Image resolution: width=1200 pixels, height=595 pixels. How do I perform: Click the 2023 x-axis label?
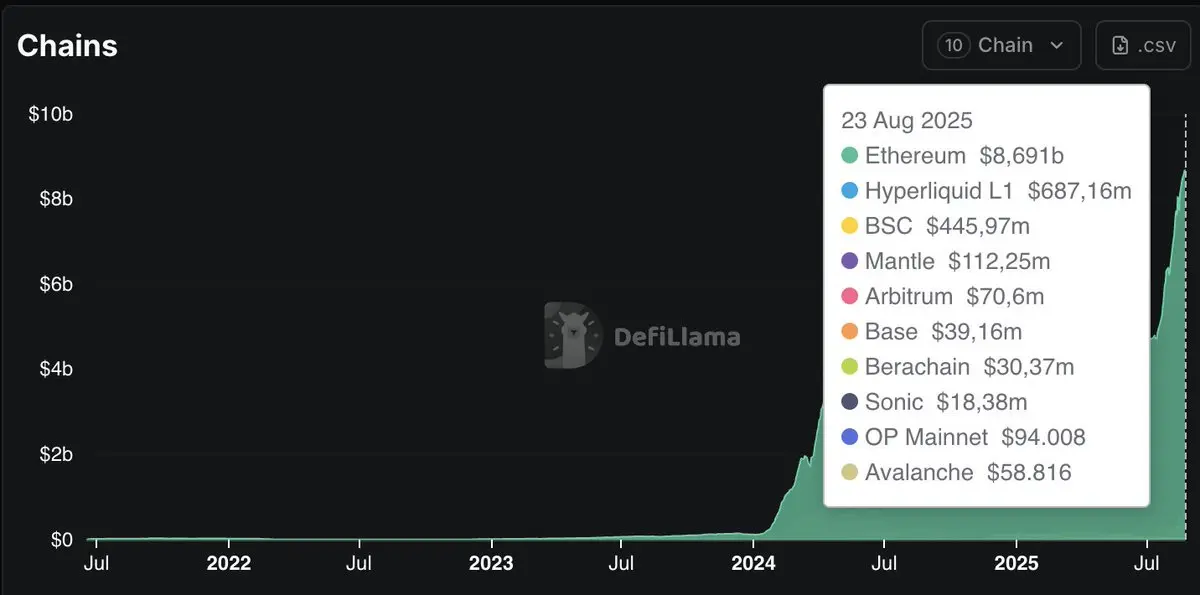pos(491,564)
